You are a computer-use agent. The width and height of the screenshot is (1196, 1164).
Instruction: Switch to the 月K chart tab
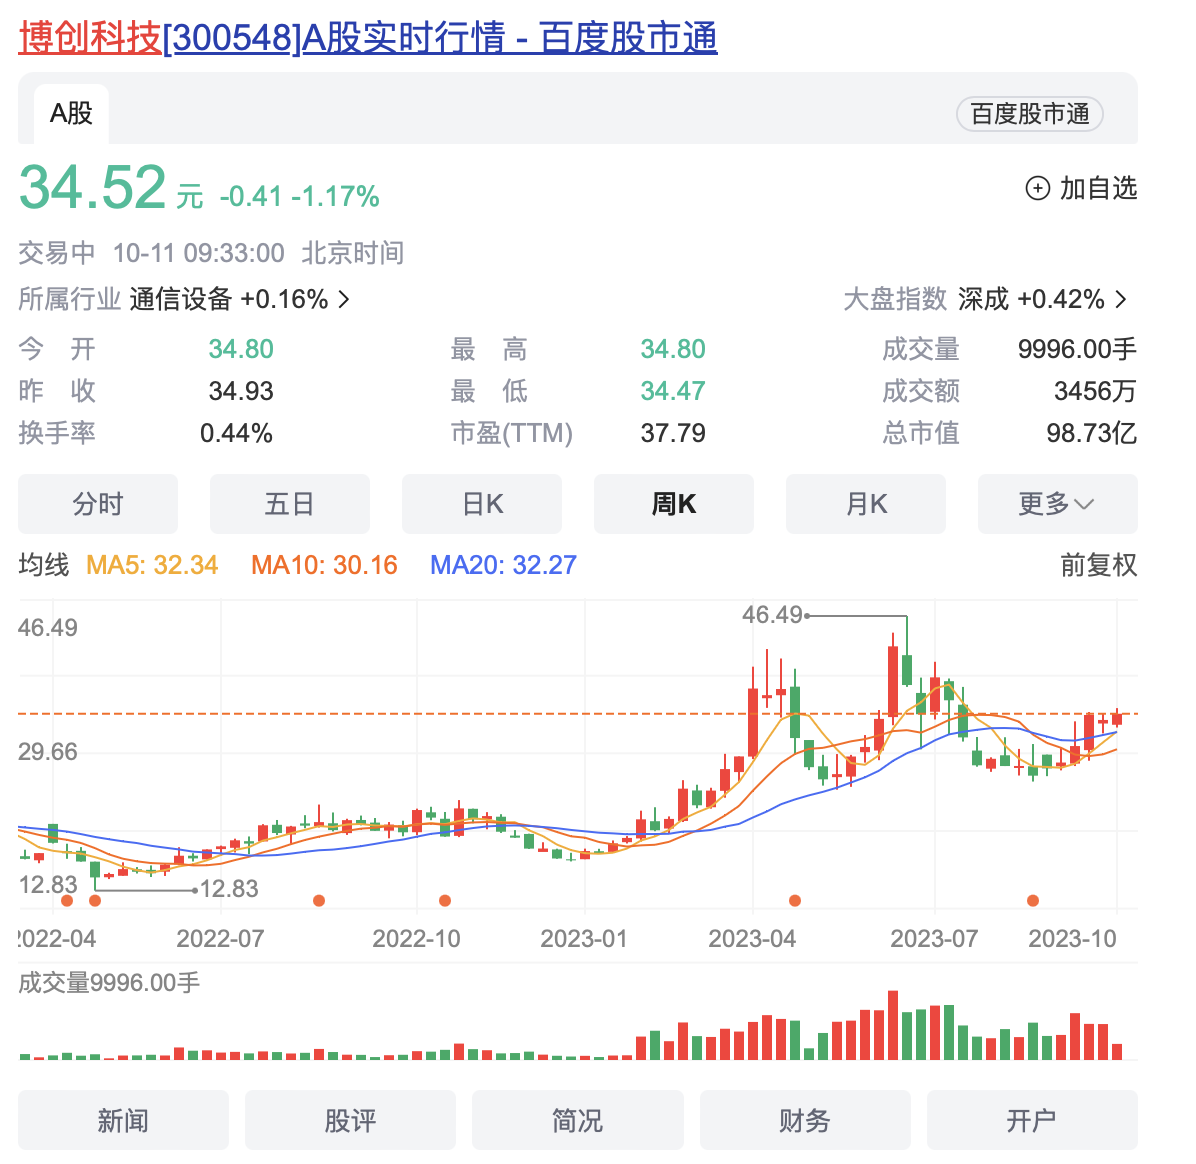866,504
